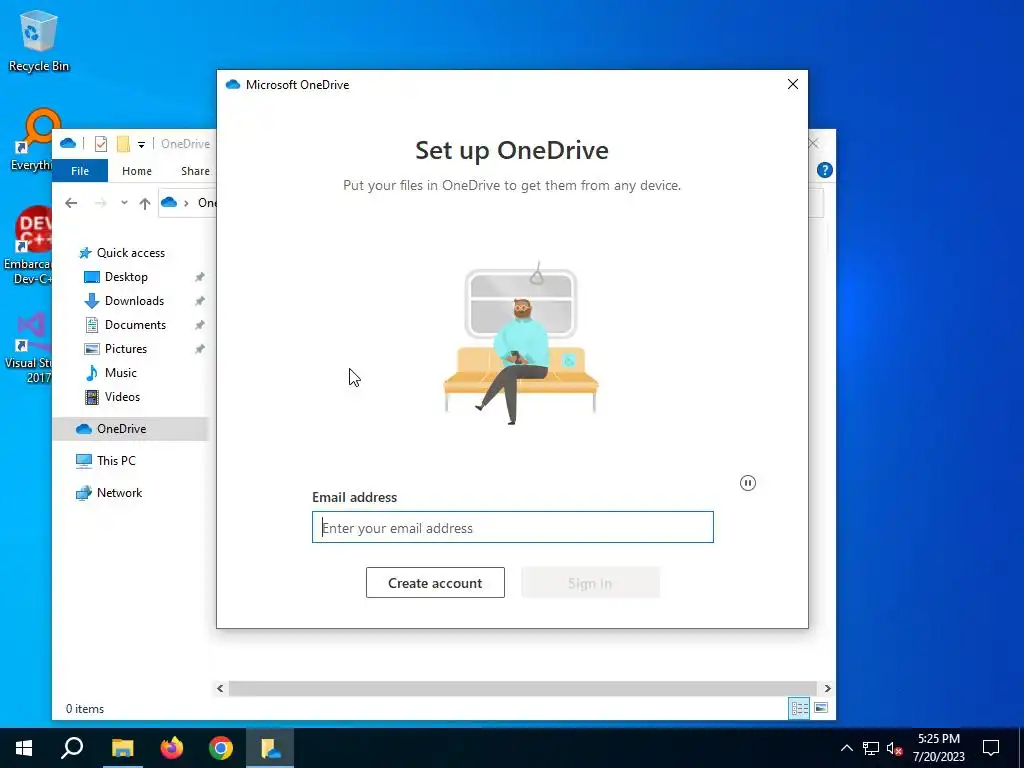Open Customize Quick Access Toolbar dropdown
The height and width of the screenshot is (768, 1024).
141,144
